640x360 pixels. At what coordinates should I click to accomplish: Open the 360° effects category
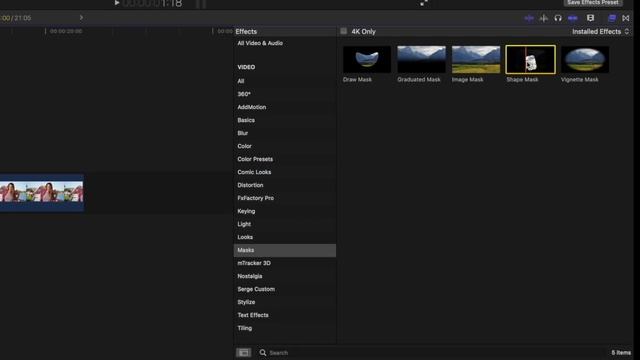[244, 94]
